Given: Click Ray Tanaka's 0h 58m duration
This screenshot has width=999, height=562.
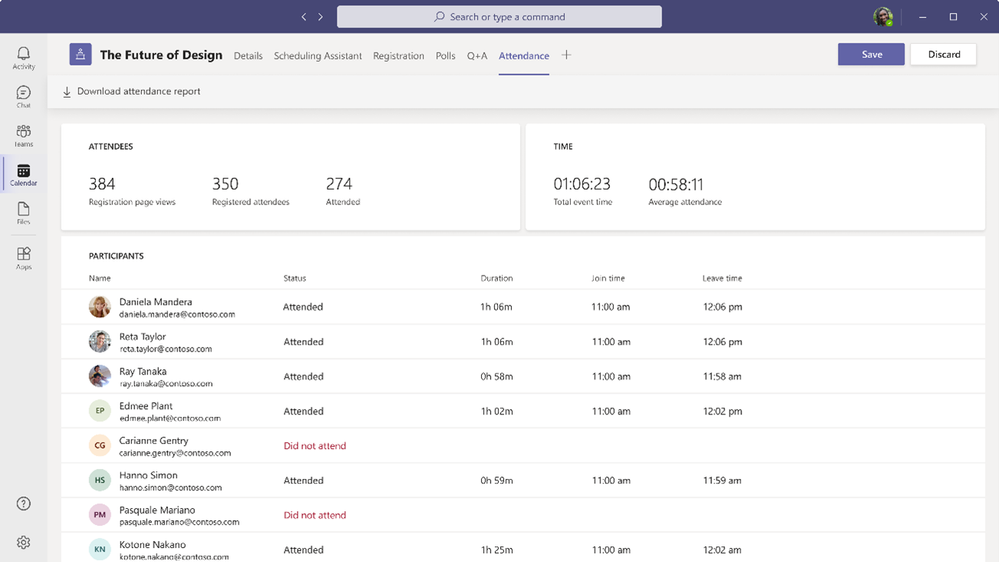Looking at the screenshot, I should coord(496,377).
